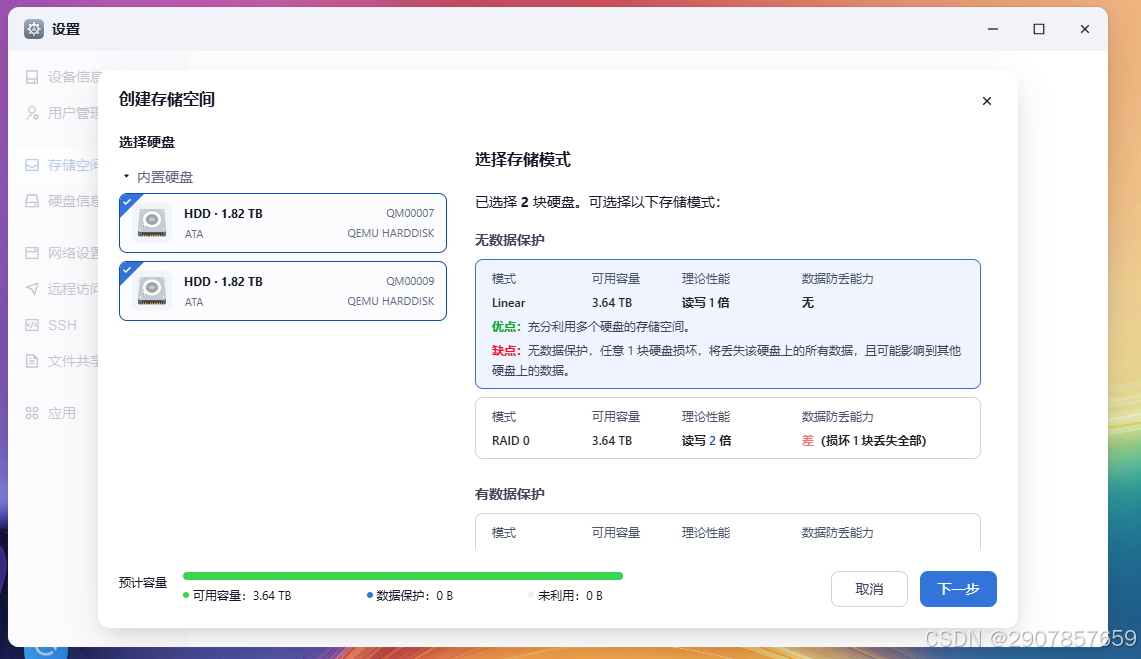
Task: Click the 缺点 description in Linear card
Action: (x=726, y=361)
